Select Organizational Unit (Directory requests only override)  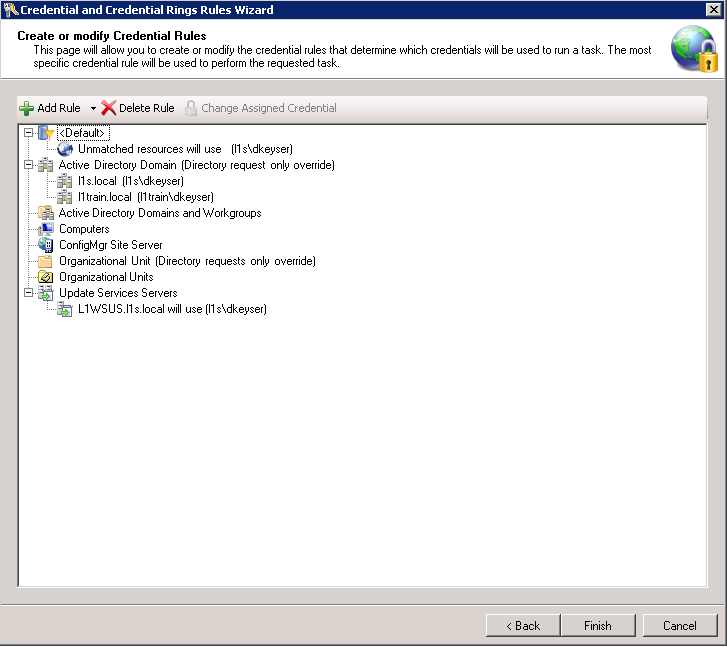[x=187, y=261]
